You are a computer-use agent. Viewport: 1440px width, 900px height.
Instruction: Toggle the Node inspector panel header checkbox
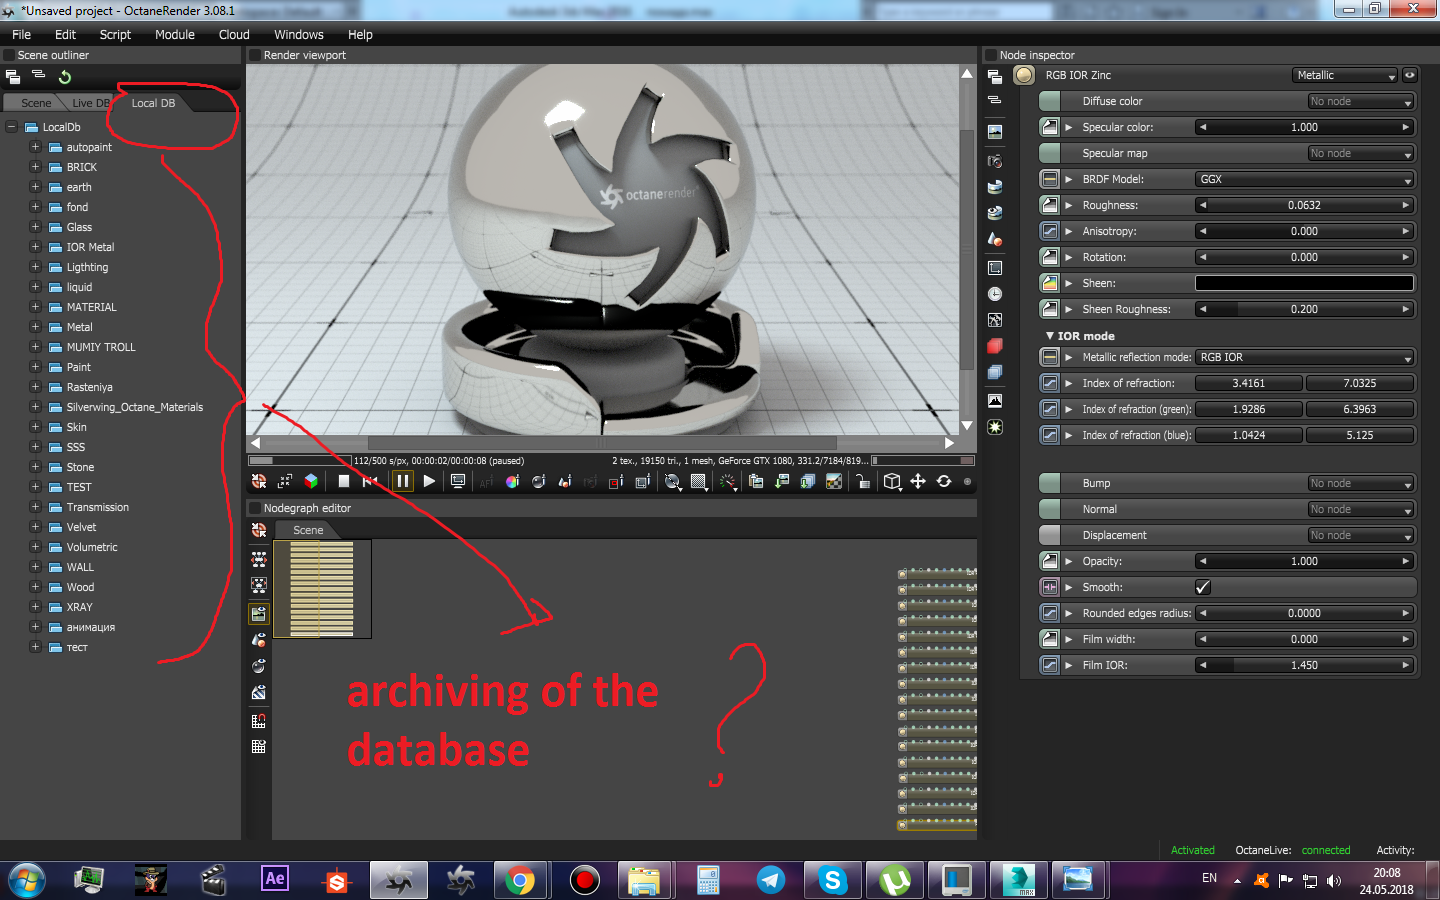click(x=991, y=55)
